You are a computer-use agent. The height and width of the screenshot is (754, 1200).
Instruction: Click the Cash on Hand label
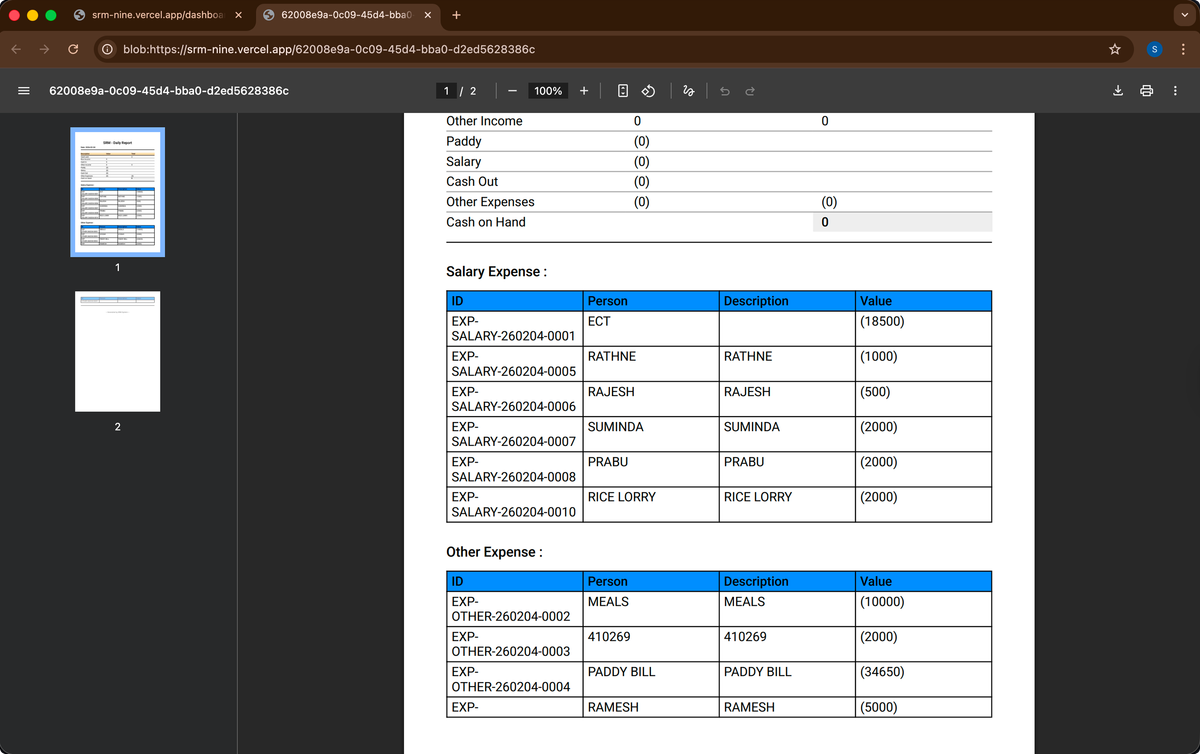click(x=486, y=222)
